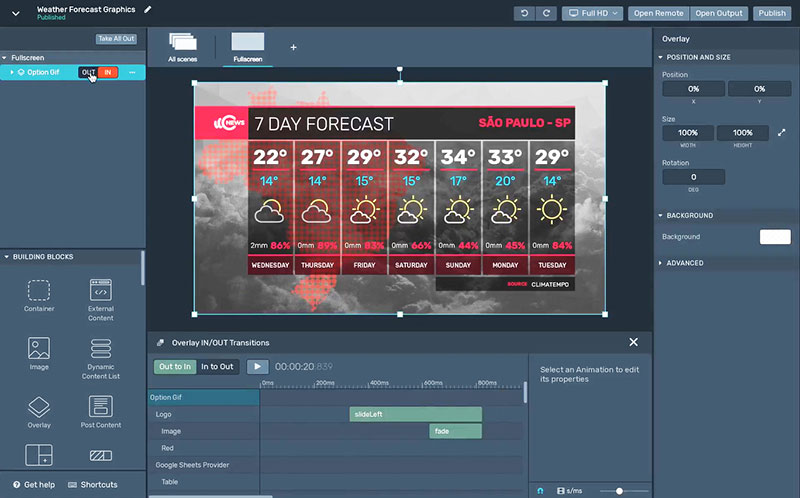800x498 pixels.
Task: Switch transition mode to In to Out
Action: tap(217, 367)
